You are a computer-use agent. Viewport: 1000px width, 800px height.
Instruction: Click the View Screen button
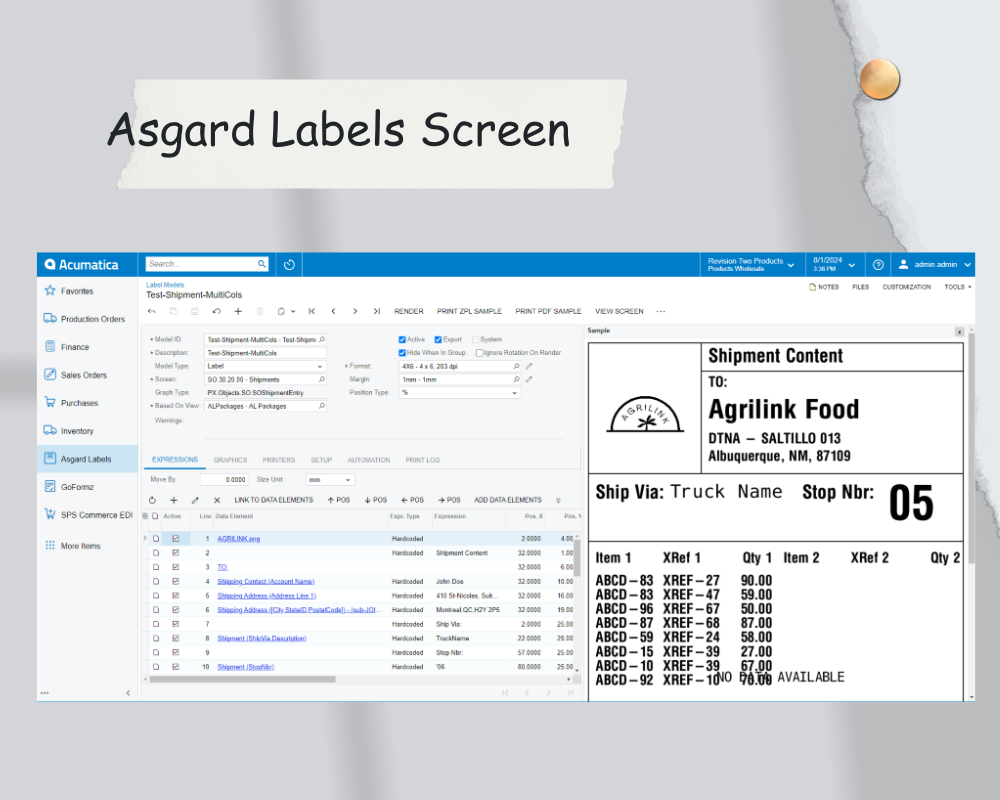tap(619, 311)
